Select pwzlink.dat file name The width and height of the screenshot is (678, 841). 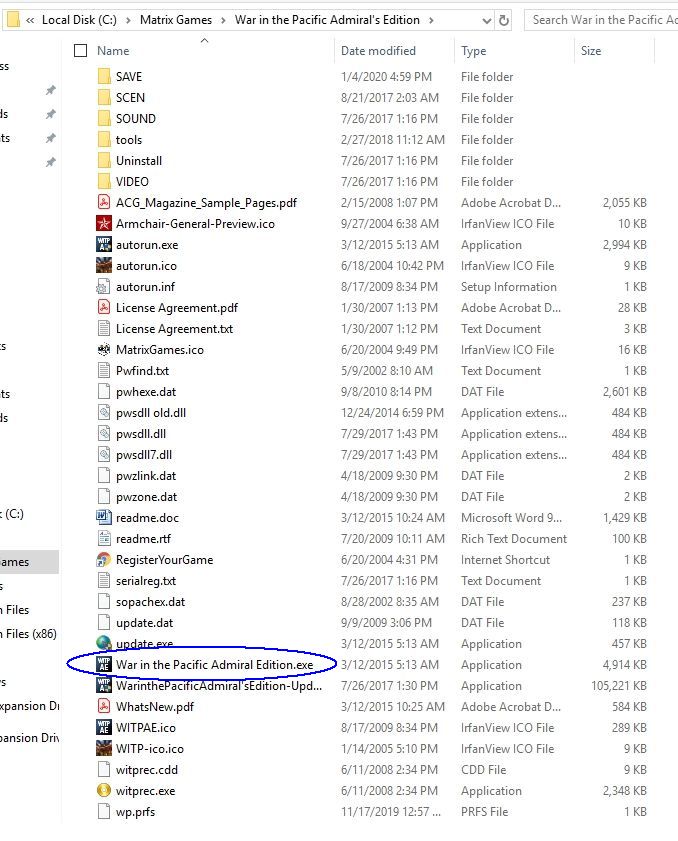[146, 476]
